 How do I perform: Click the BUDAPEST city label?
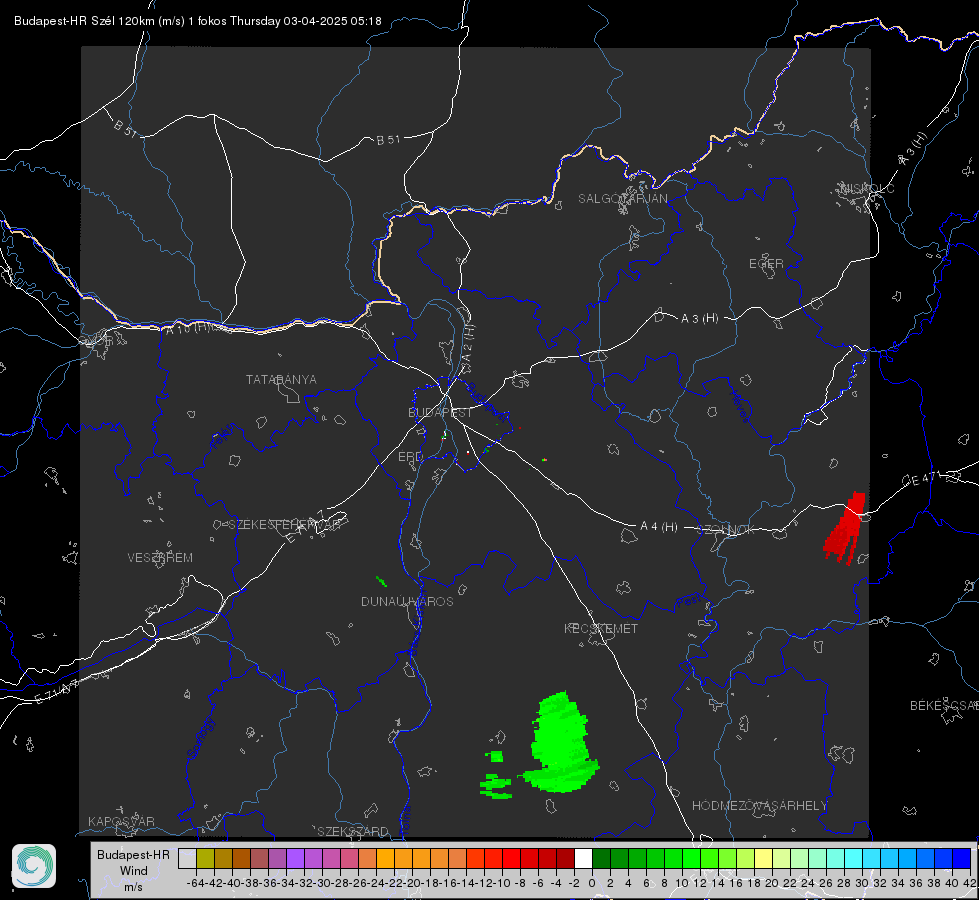pos(440,412)
